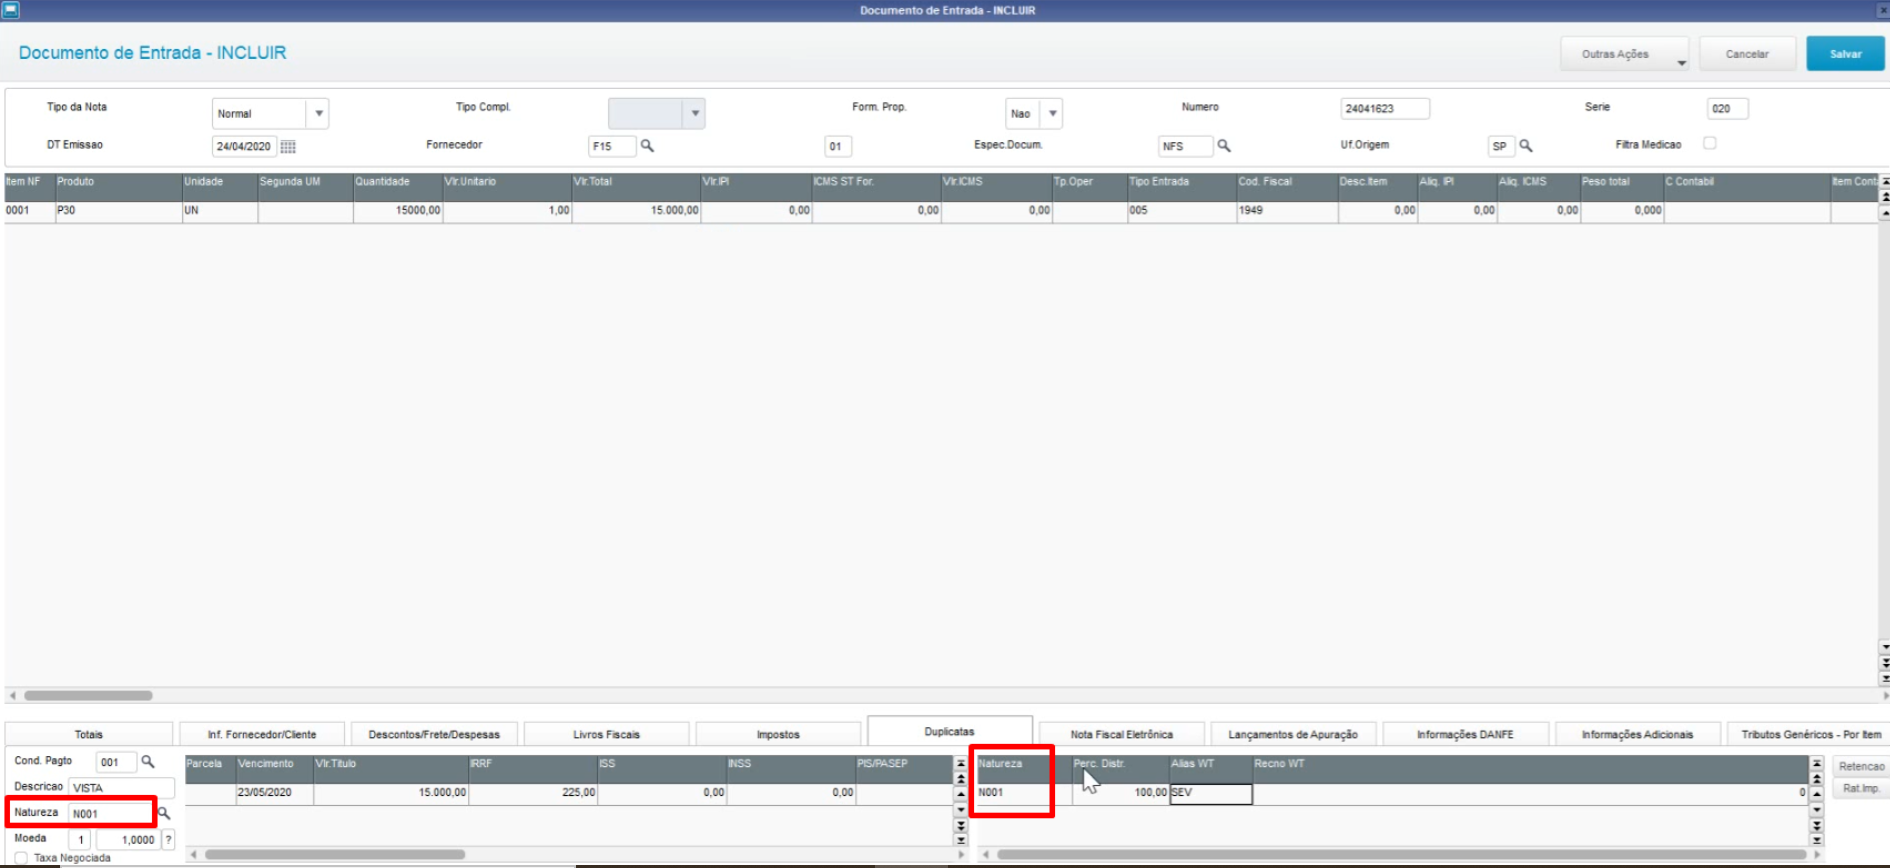The width and height of the screenshot is (1890, 868).
Task: Click the DT Emissao date field
Action: pos(244,146)
